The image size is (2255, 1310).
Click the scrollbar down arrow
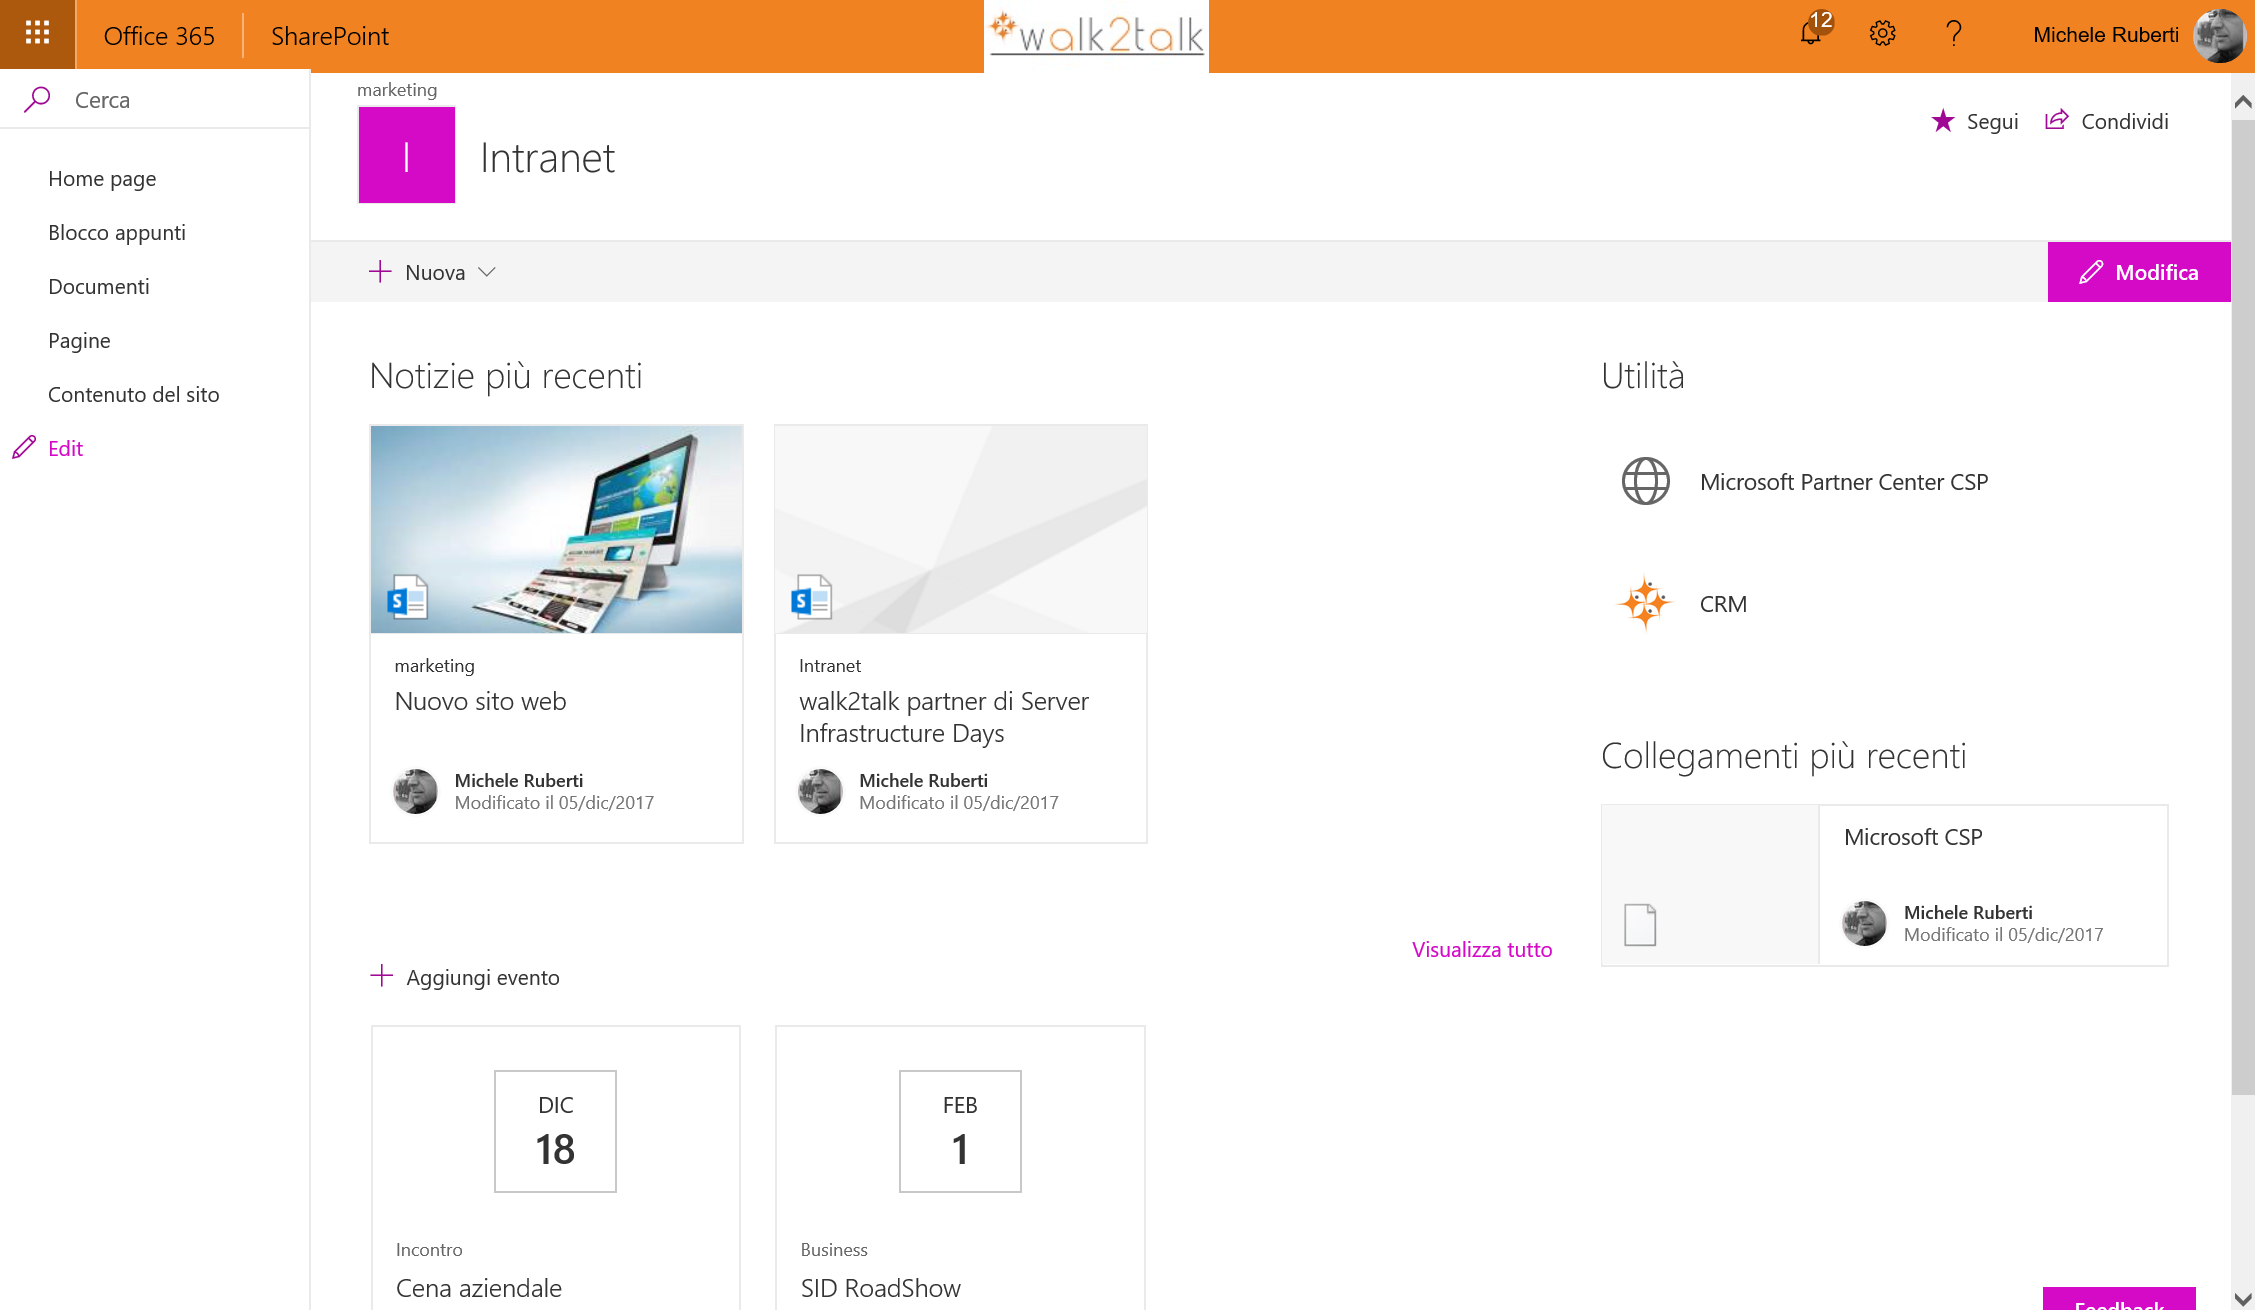[x=2243, y=1298]
